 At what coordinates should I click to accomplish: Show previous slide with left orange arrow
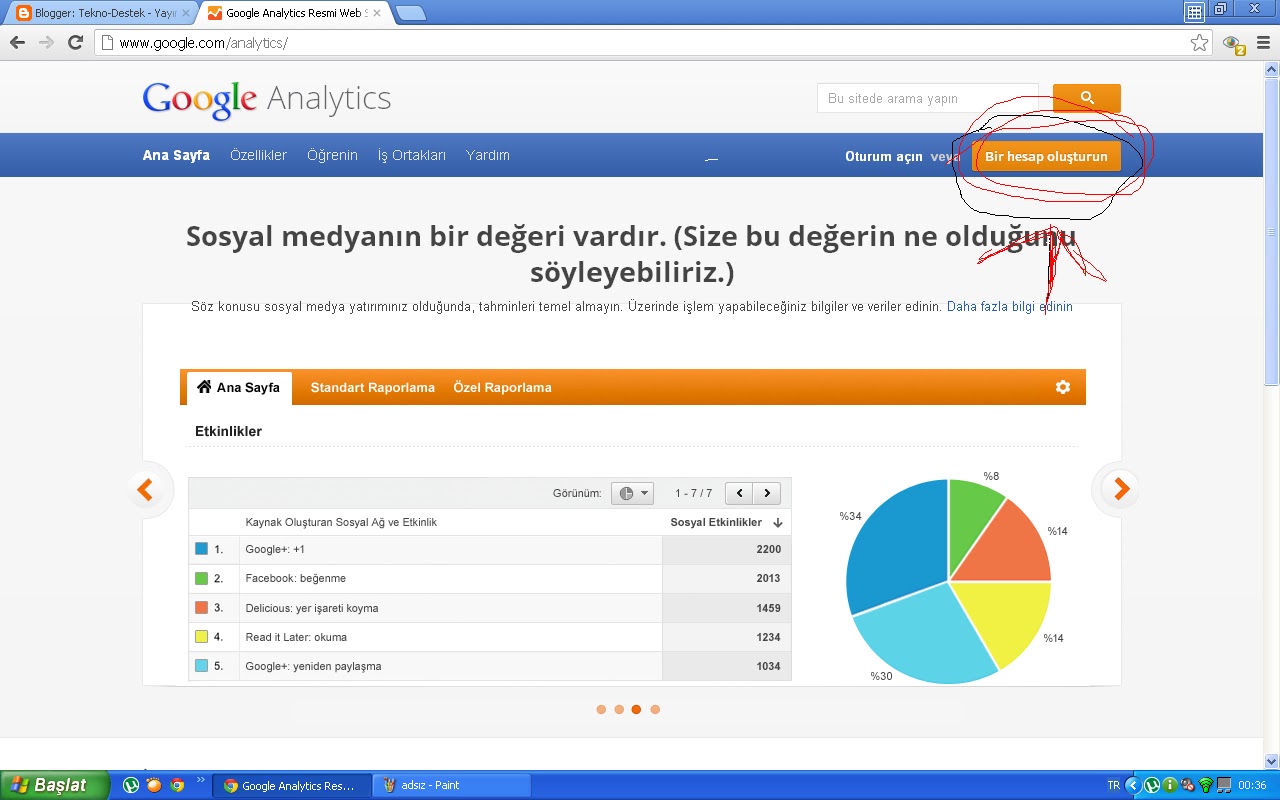click(146, 489)
